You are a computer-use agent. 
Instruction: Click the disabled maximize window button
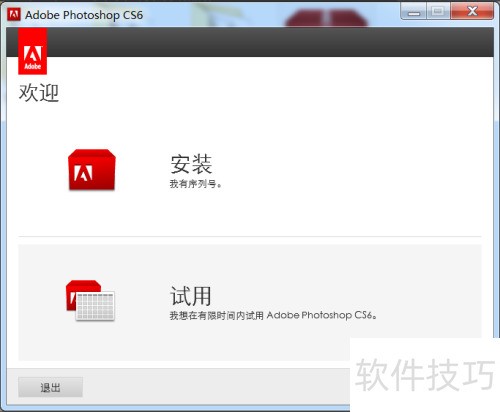tap(438, 12)
